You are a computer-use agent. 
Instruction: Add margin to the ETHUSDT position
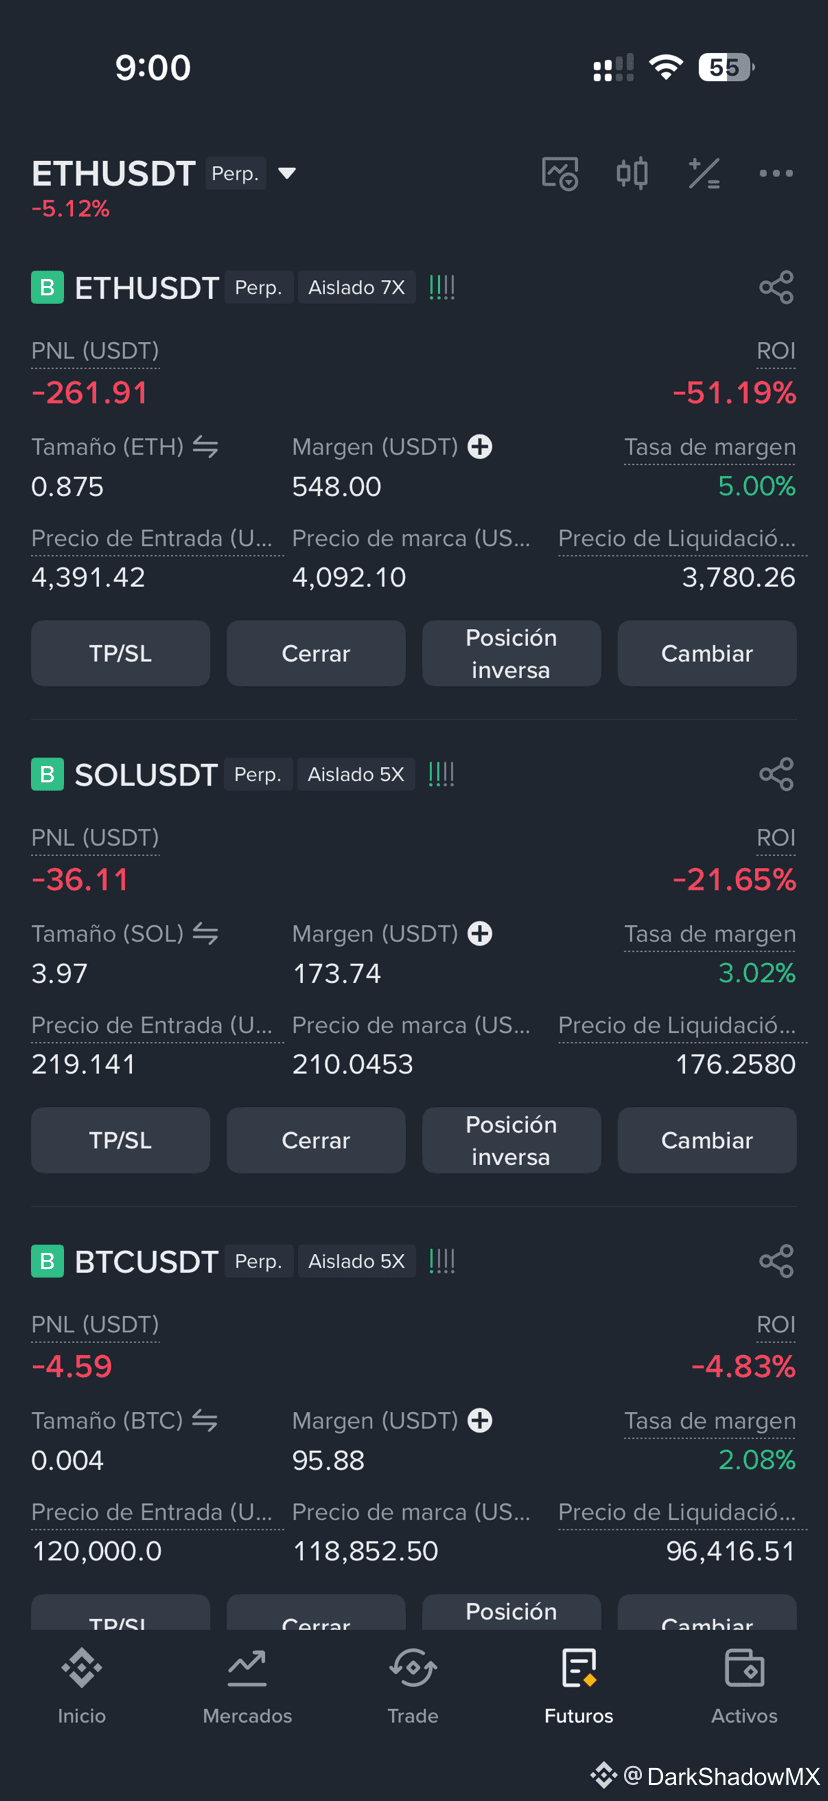pyautogui.click(x=480, y=447)
